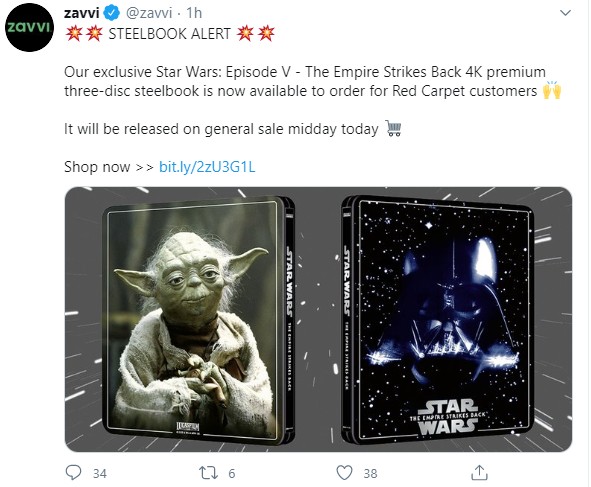Click the @zavvi handle
The height and width of the screenshot is (487, 591).
pos(149,13)
